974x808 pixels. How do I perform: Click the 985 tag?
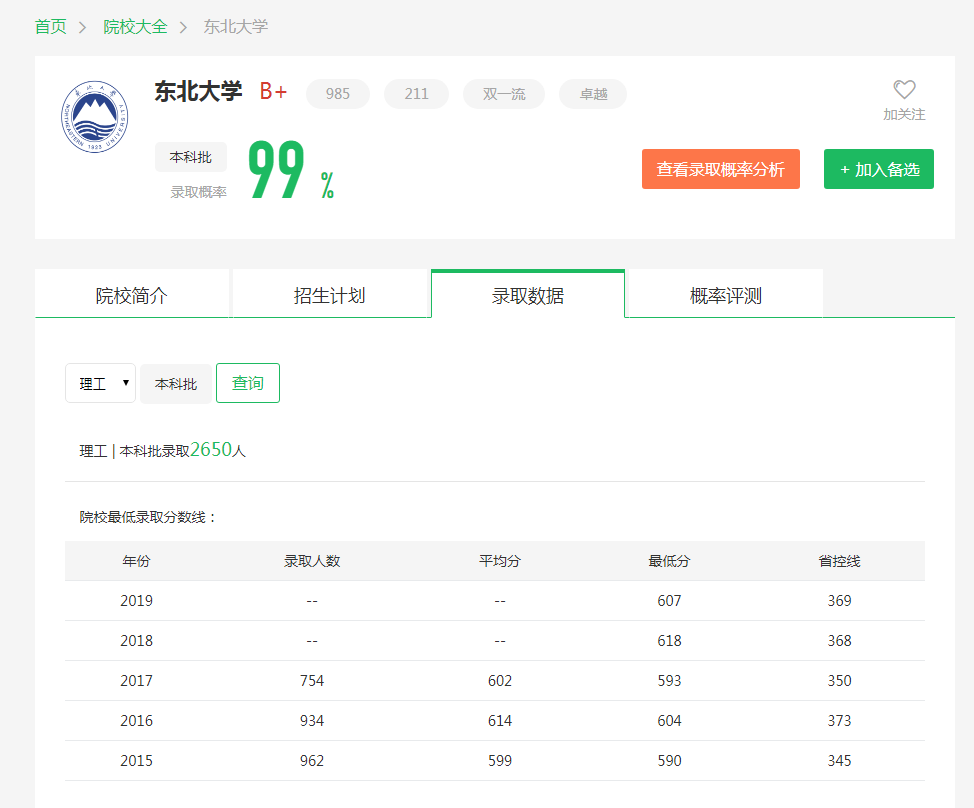pos(338,94)
